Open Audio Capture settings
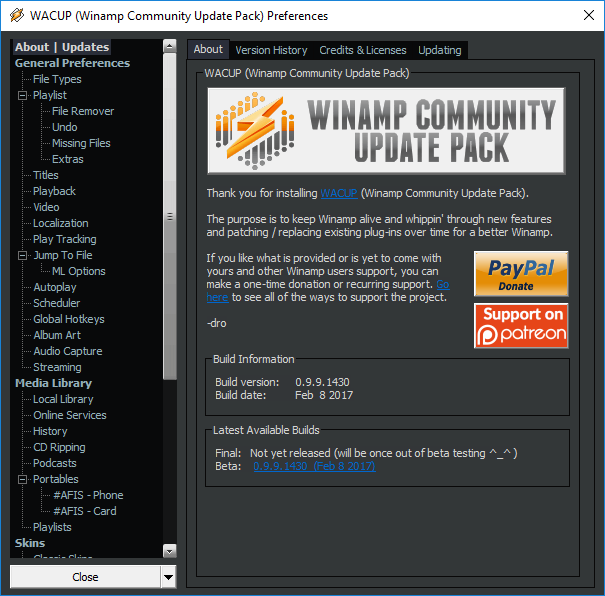 (x=68, y=351)
